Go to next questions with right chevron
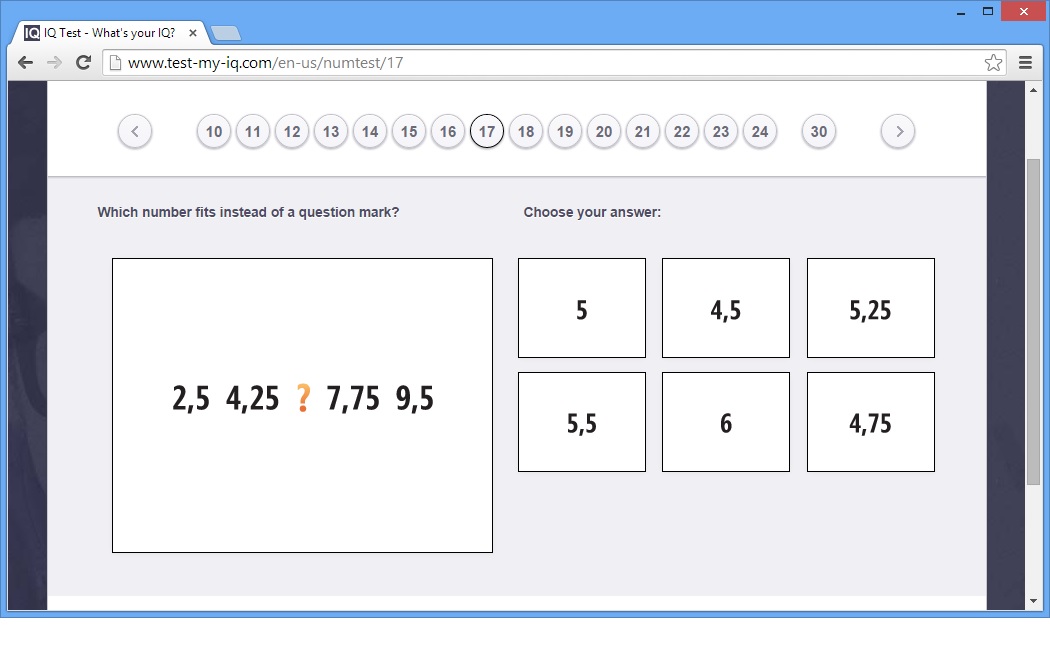 [898, 131]
